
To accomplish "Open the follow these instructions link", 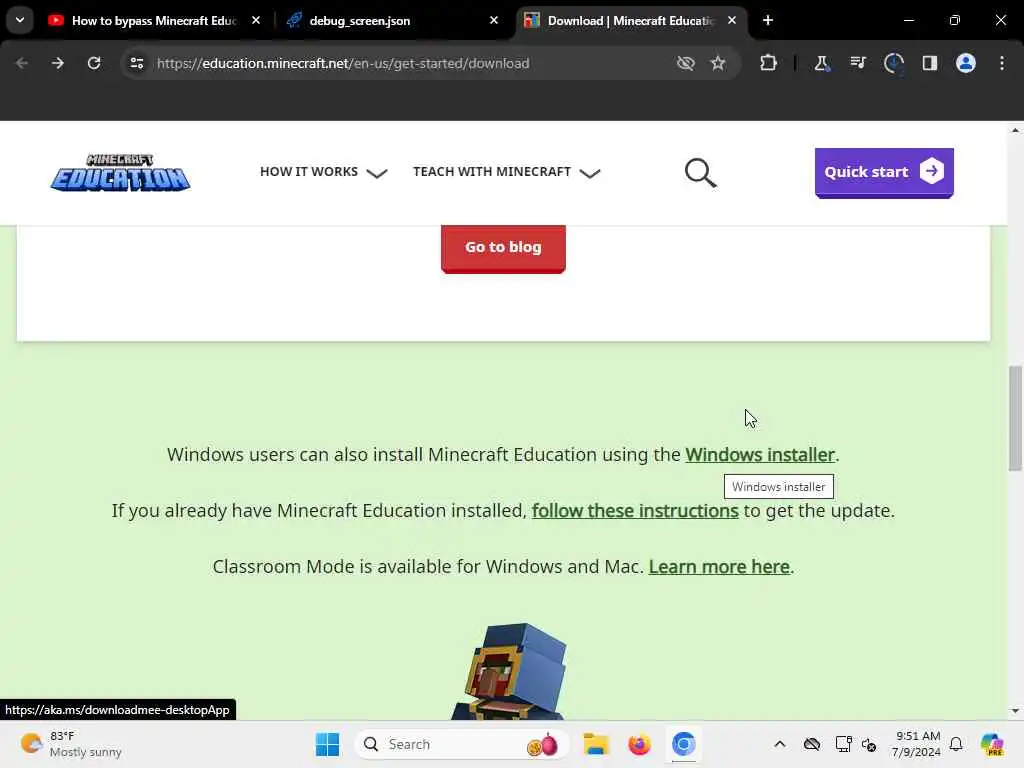I will coord(635,511).
